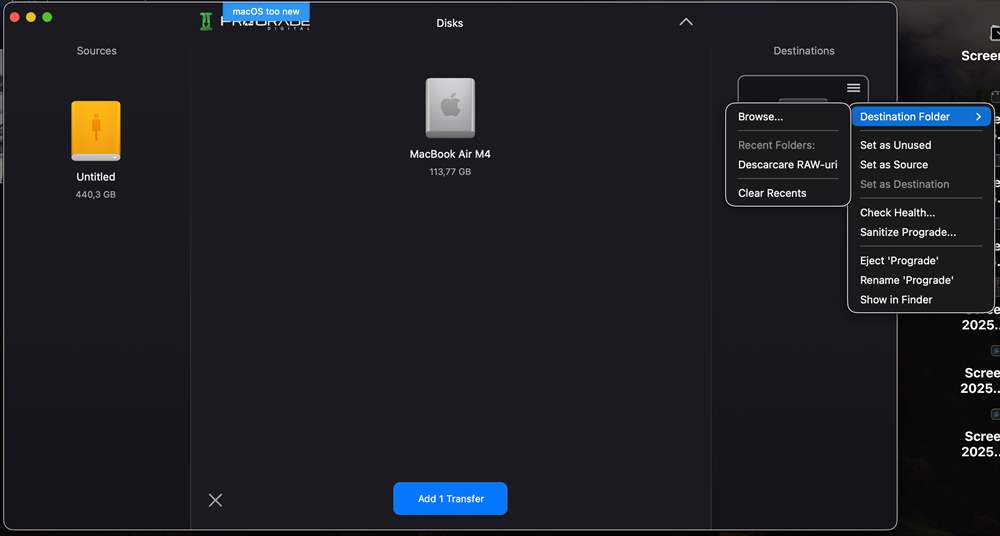Choose Rename 'Prograde' from the menu
This screenshot has width=1000, height=536.
[906, 280]
